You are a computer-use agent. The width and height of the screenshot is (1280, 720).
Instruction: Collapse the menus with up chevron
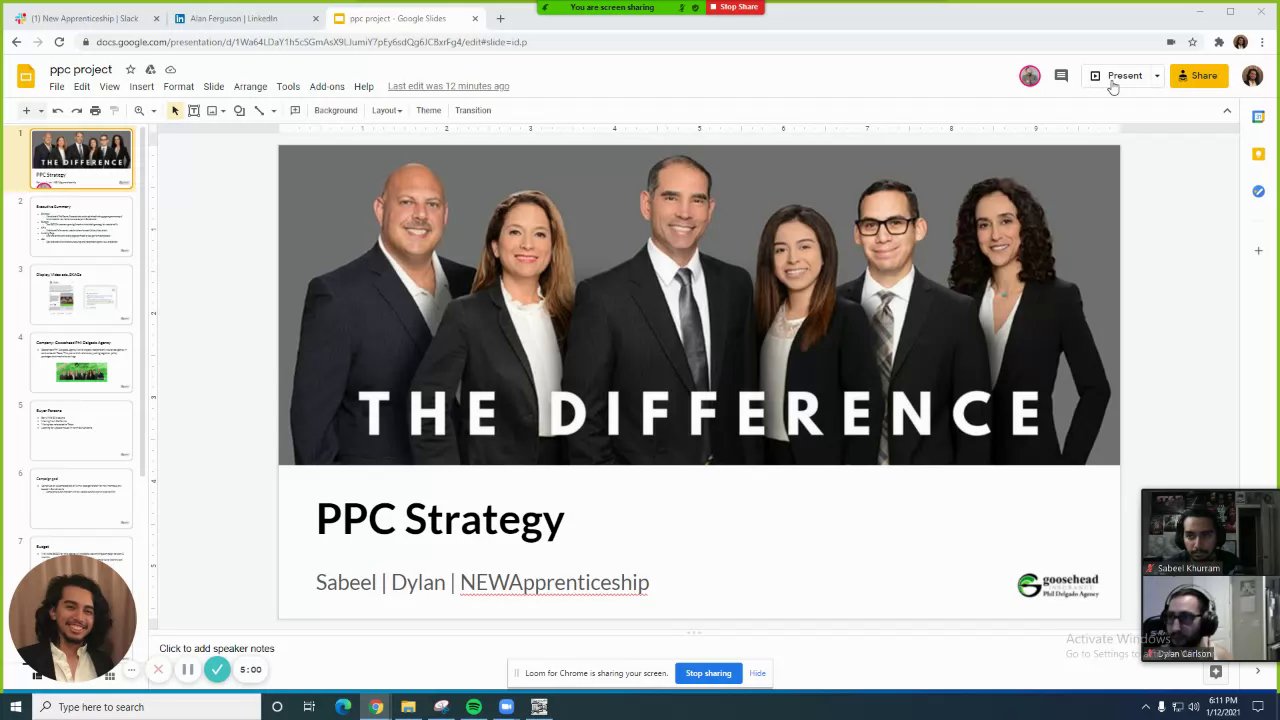click(1227, 110)
